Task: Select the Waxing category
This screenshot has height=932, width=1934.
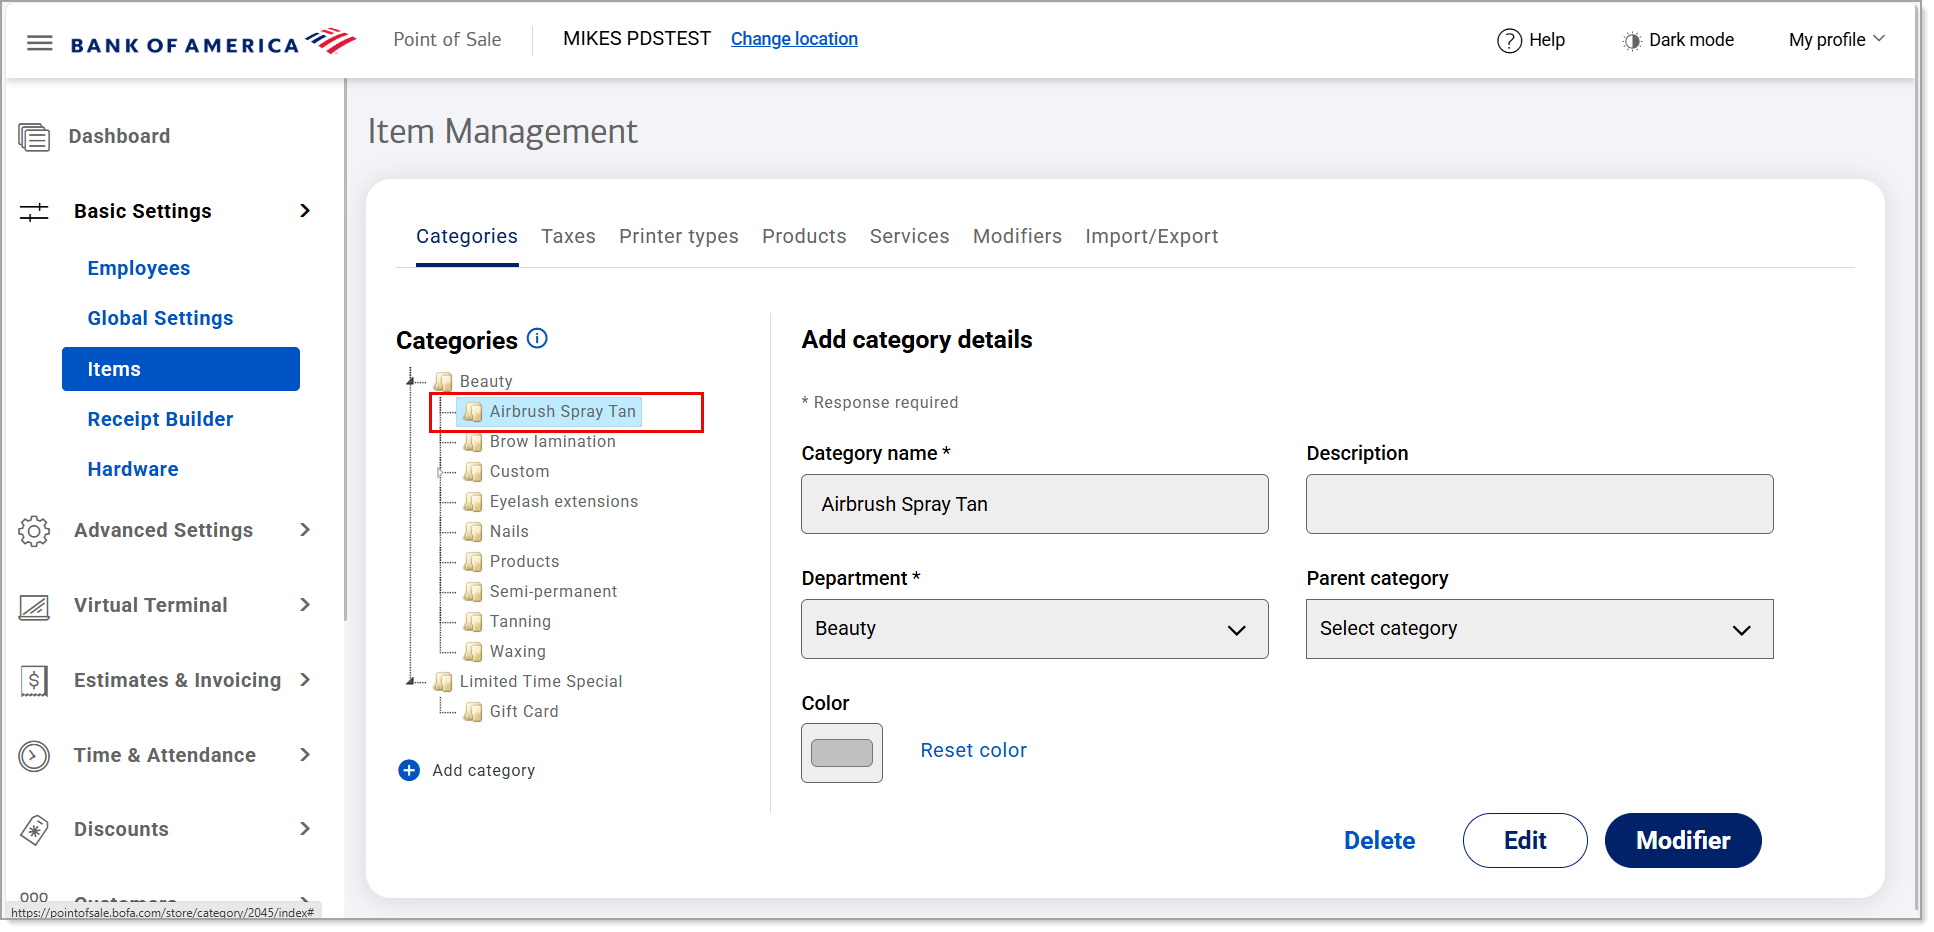Action: 517,652
